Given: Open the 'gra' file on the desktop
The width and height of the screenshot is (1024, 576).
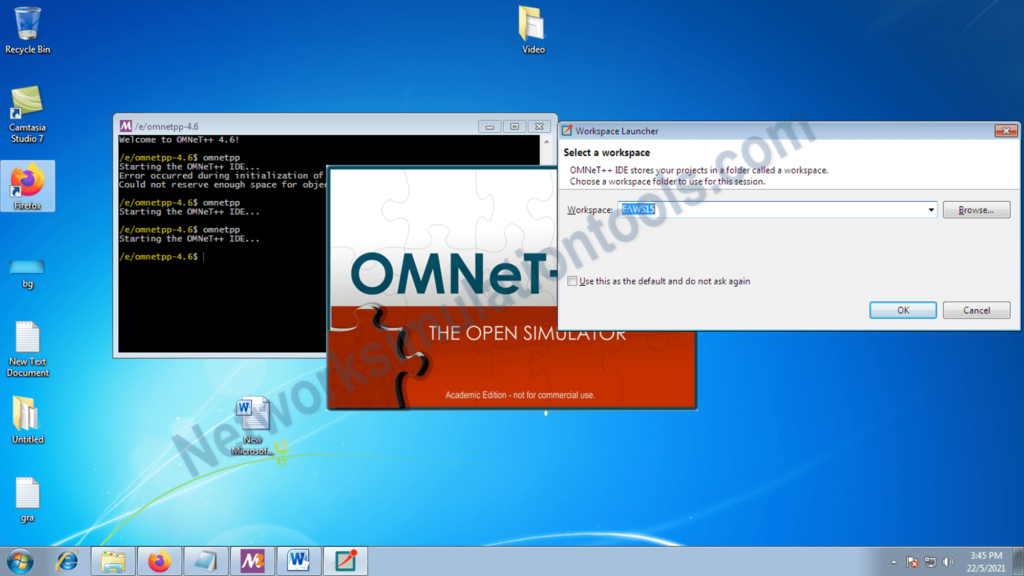Looking at the screenshot, I should (27, 495).
